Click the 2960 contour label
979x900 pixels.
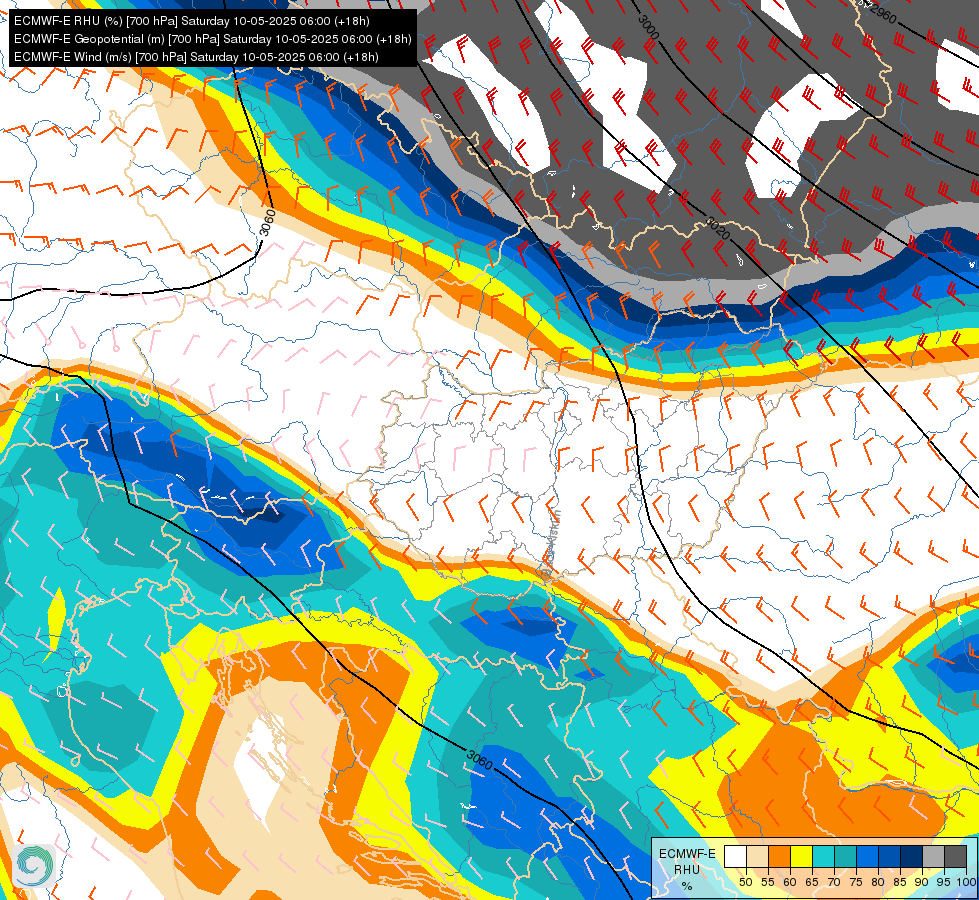(882, 13)
